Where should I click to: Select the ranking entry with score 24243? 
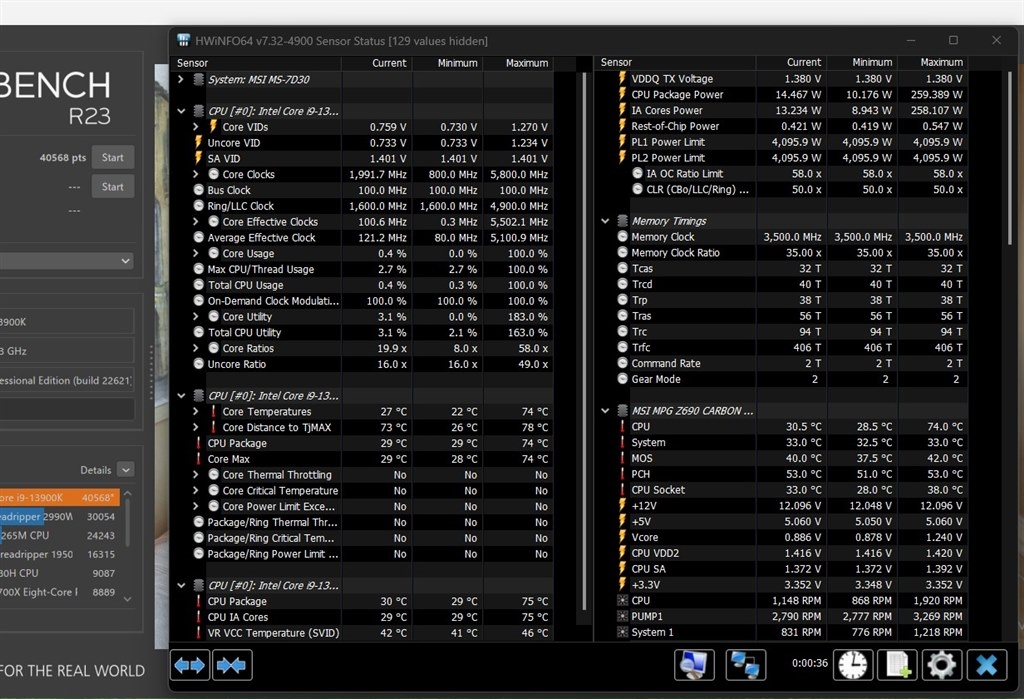(x=59, y=536)
